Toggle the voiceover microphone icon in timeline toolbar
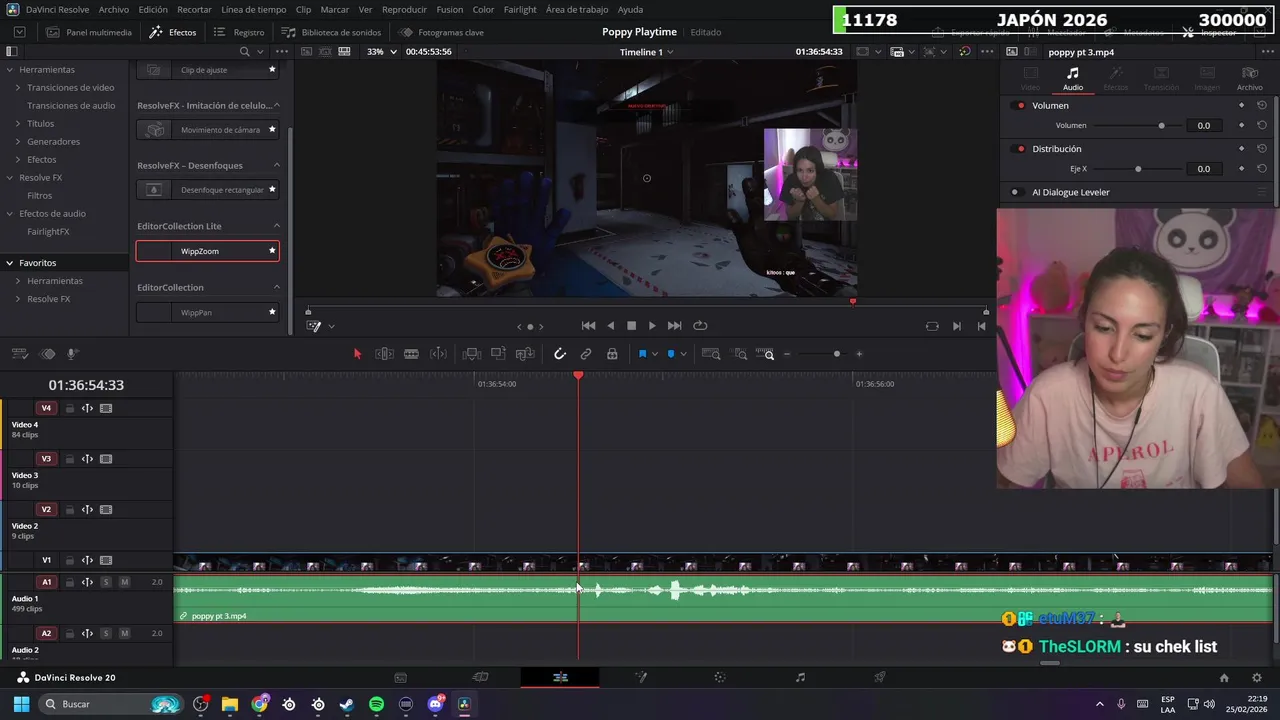This screenshot has width=1280, height=720. click(72, 354)
